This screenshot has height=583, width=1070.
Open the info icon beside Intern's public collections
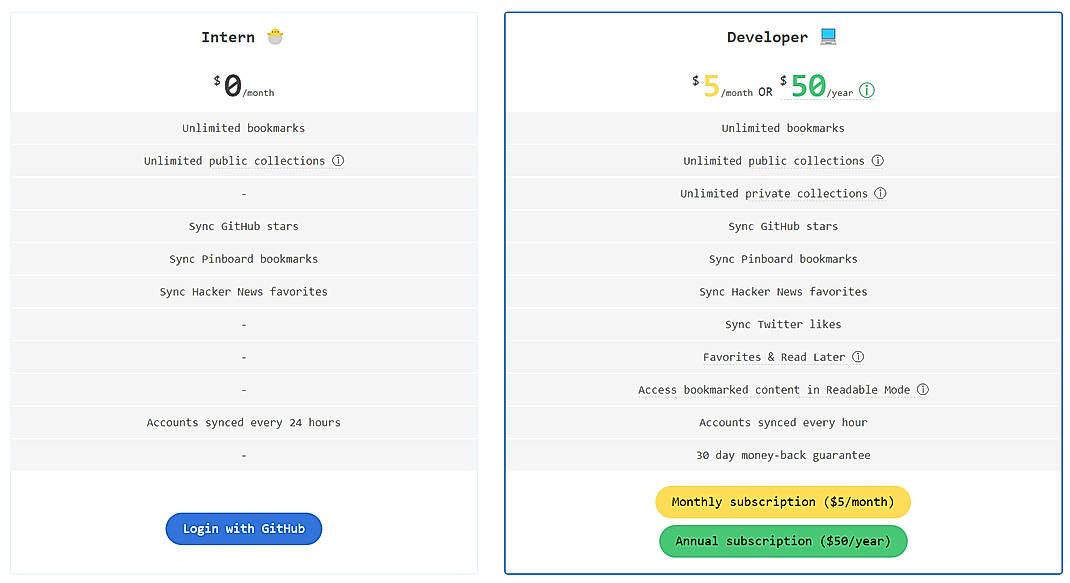tap(337, 160)
